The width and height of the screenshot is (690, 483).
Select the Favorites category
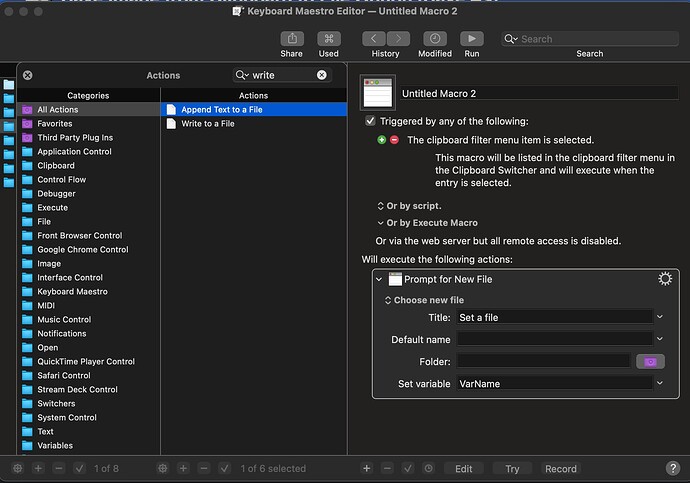89,124
